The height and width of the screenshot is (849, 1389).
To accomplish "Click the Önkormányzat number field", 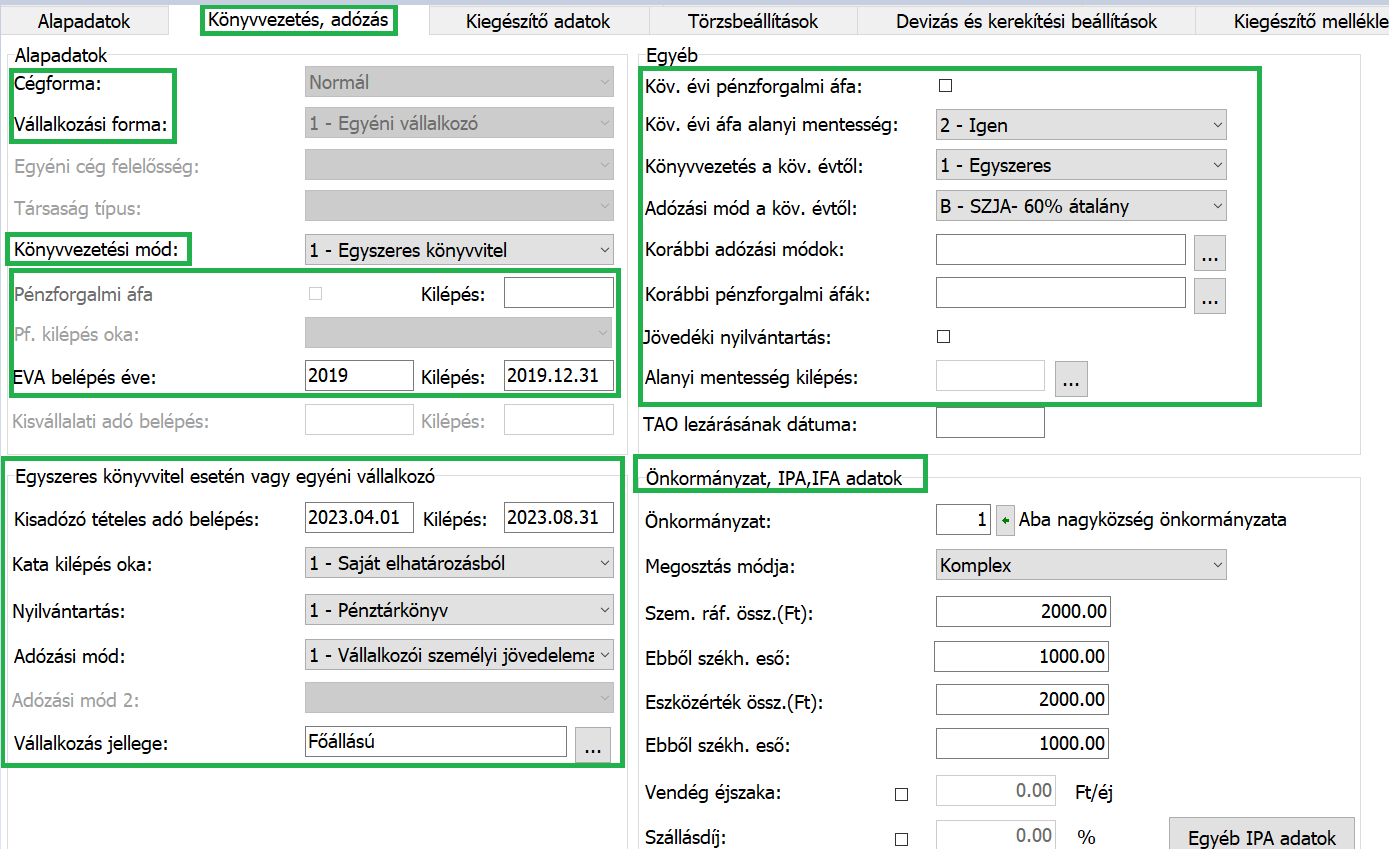I will point(963,520).
